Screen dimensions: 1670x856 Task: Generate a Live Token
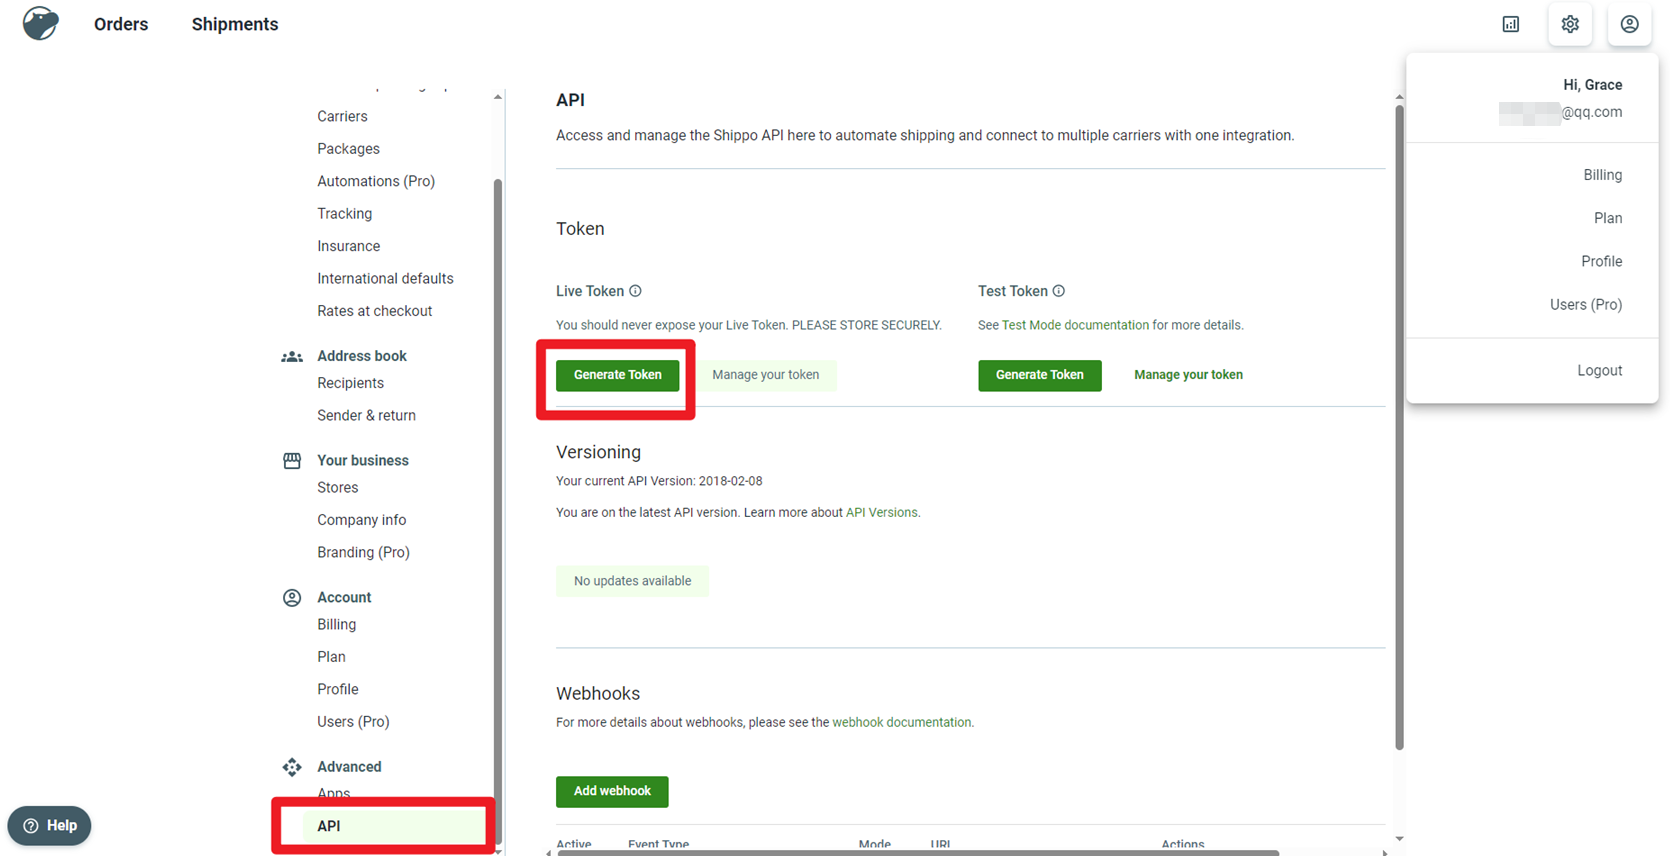click(x=617, y=375)
